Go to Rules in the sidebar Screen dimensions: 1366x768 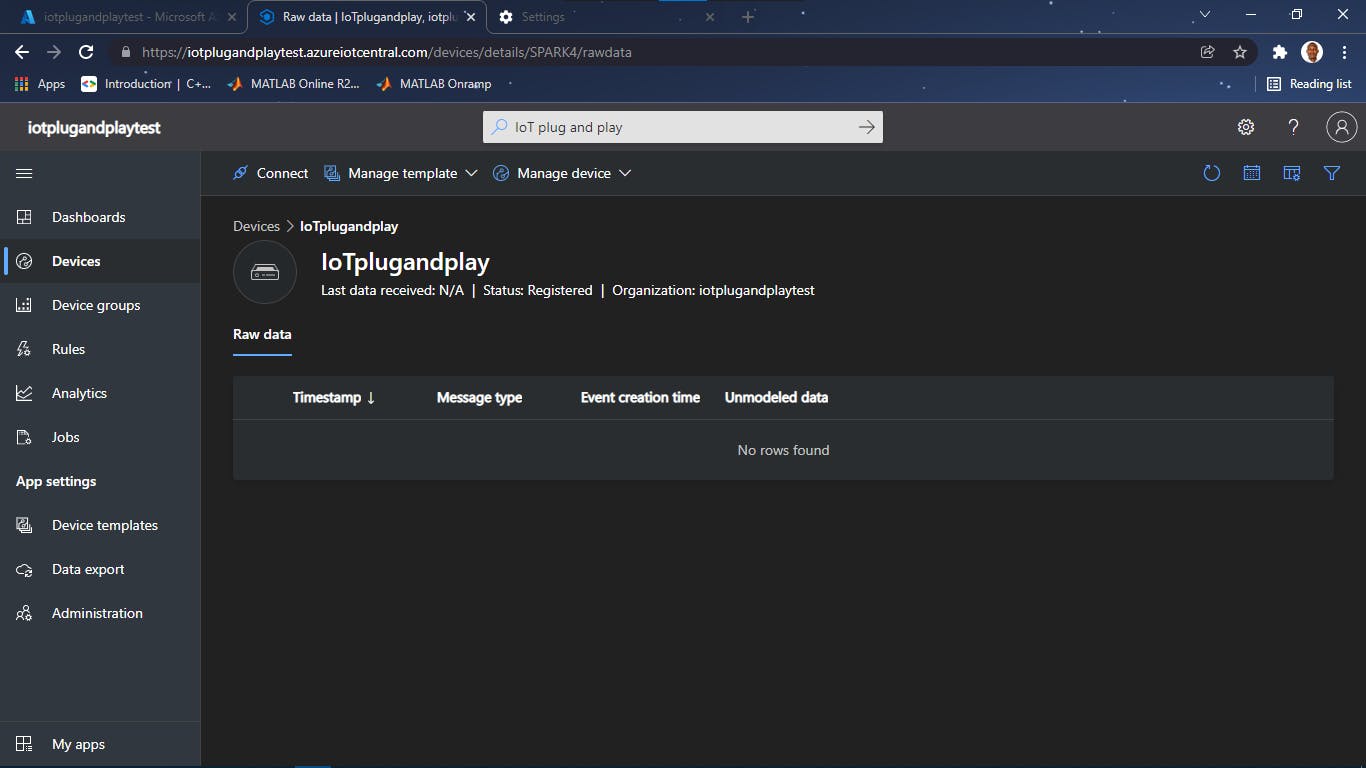point(100,349)
